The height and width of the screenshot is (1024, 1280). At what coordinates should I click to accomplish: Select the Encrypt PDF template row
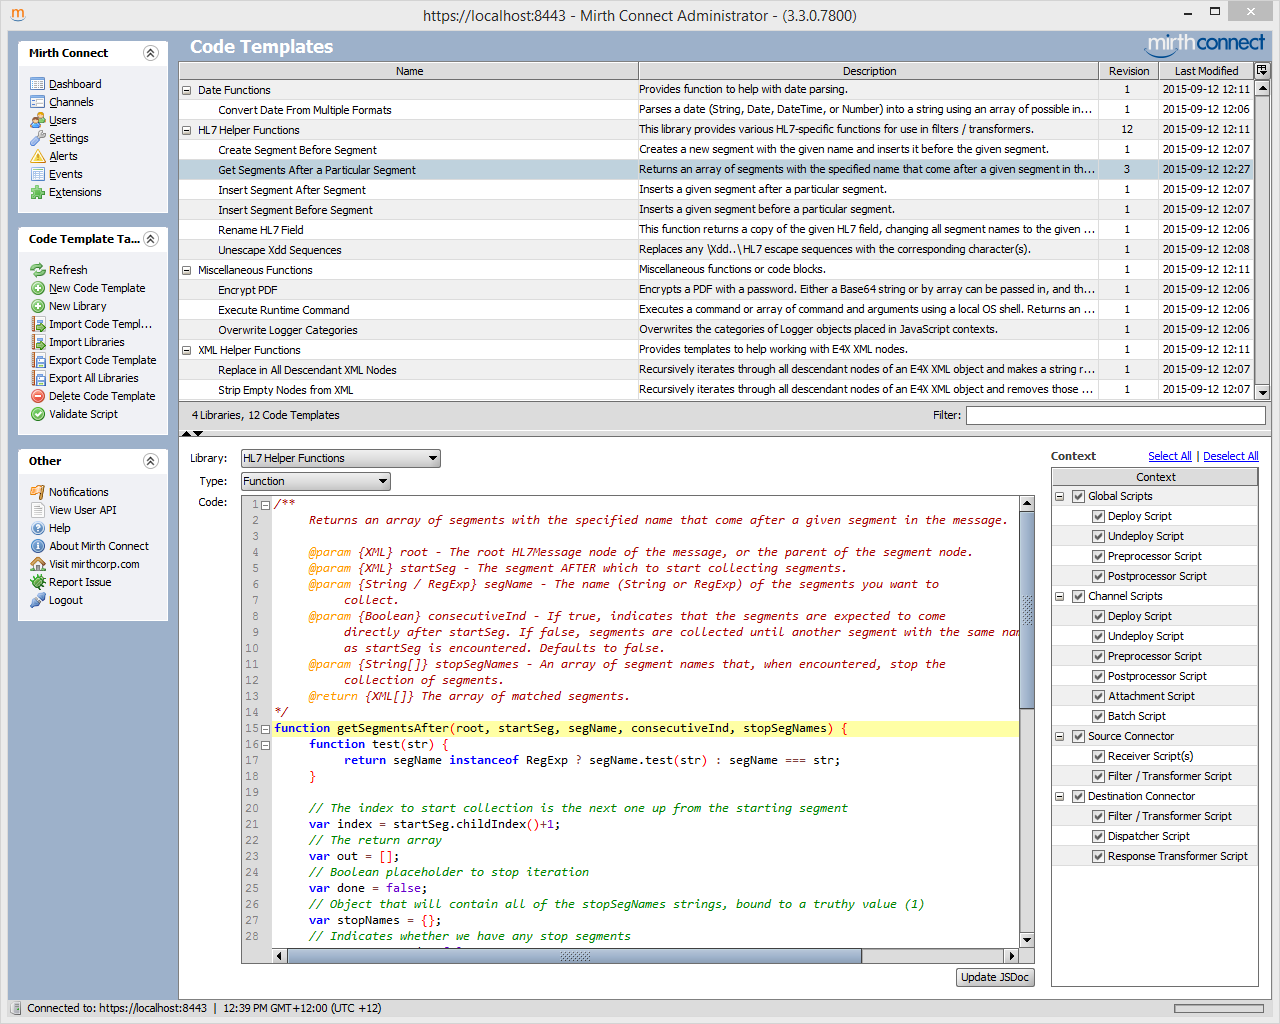[x=716, y=290]
